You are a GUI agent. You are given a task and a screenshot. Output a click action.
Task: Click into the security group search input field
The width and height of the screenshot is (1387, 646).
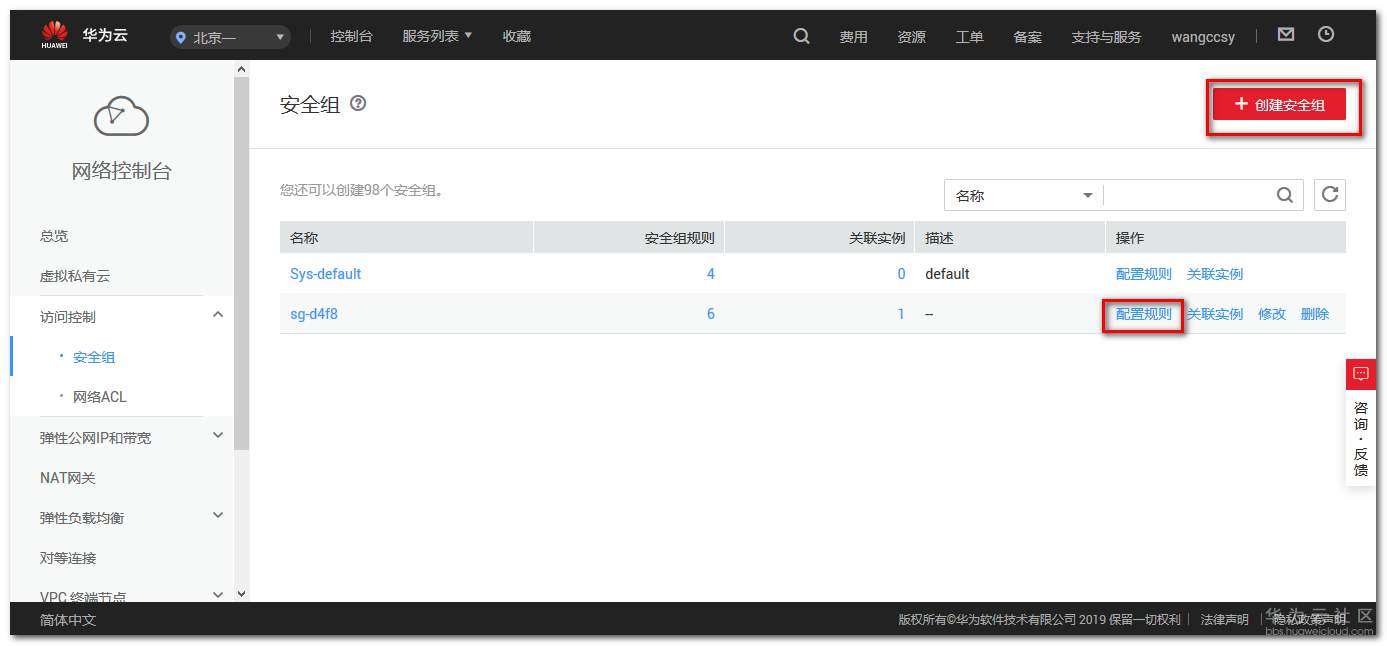[x=1189, y=195]
